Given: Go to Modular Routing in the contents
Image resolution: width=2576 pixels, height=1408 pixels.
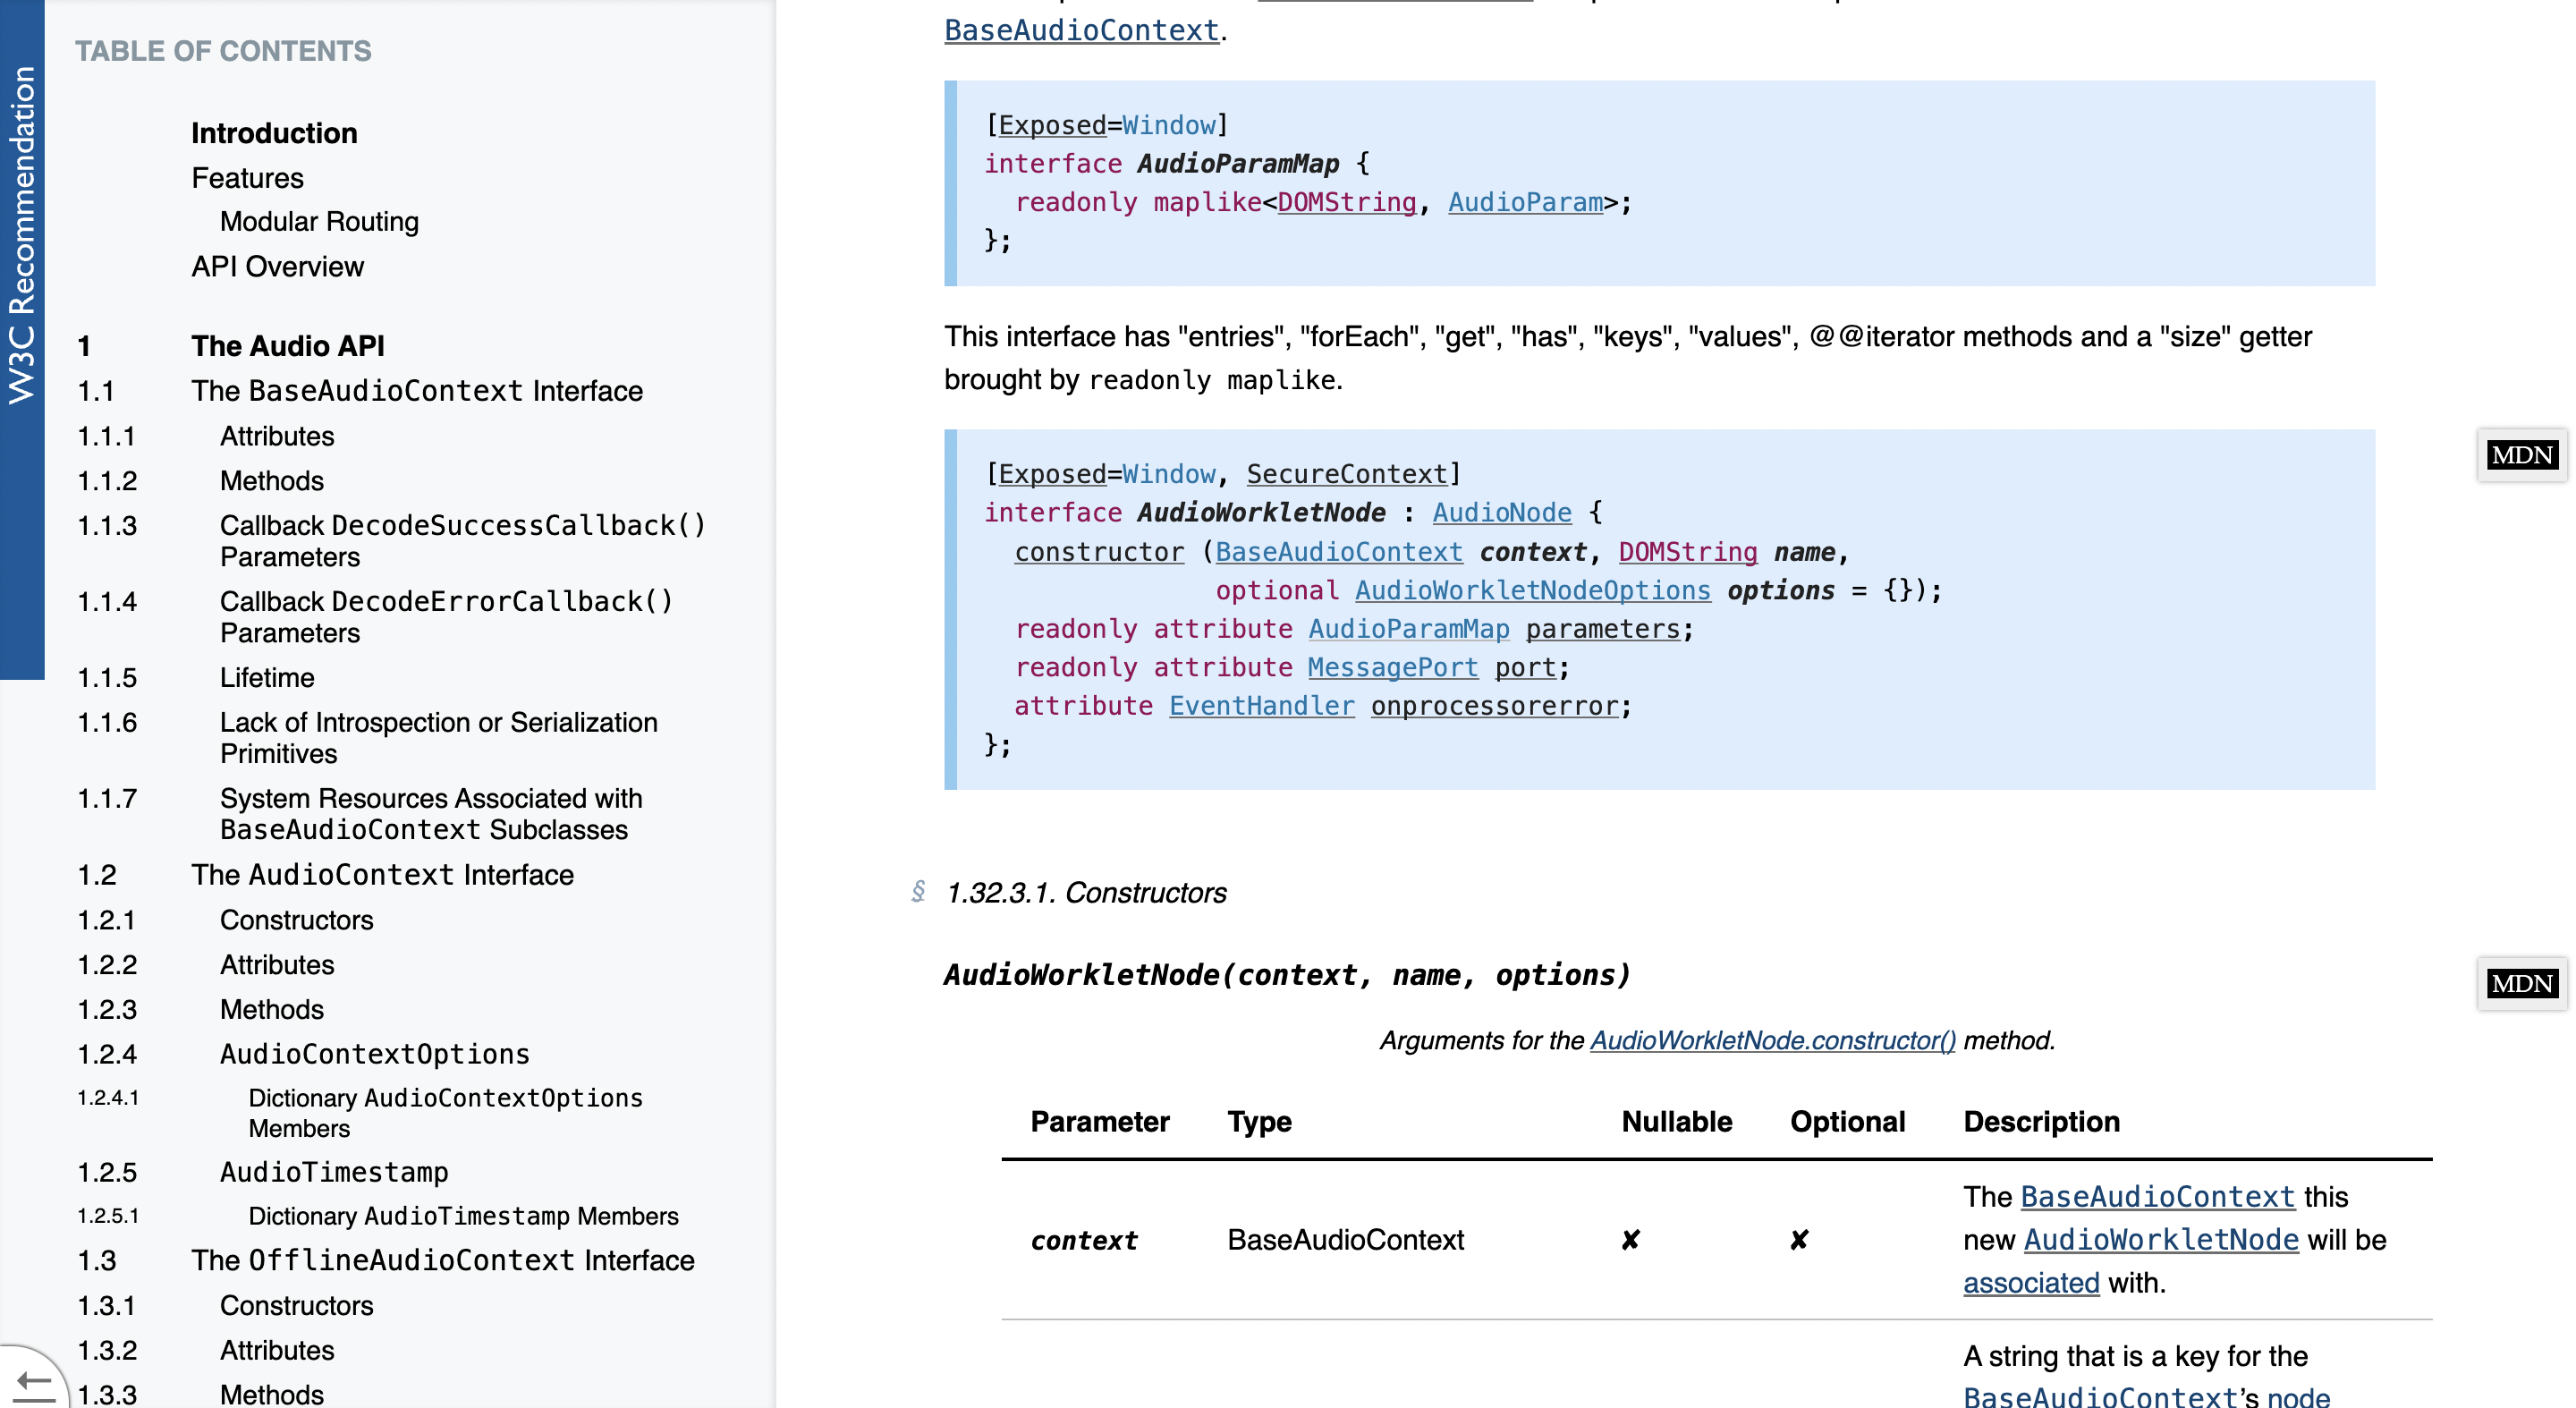Looking at the screenshot, I should tap(319, 222).
